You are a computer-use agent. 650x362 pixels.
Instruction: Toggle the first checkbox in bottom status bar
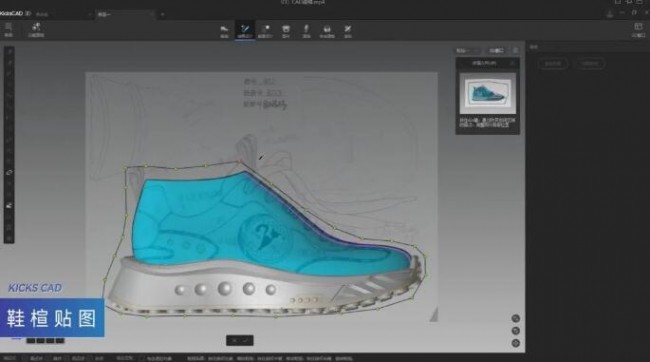[x=25, y=358]
